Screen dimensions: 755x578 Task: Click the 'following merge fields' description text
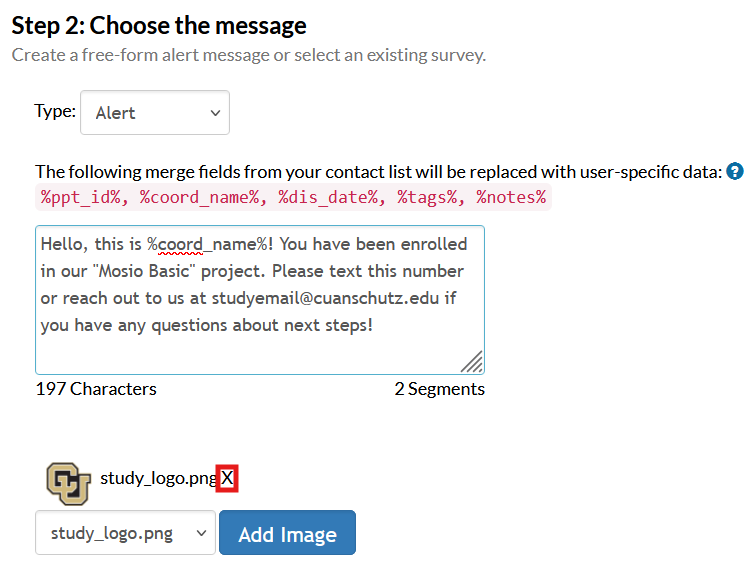tap(378, 172)
